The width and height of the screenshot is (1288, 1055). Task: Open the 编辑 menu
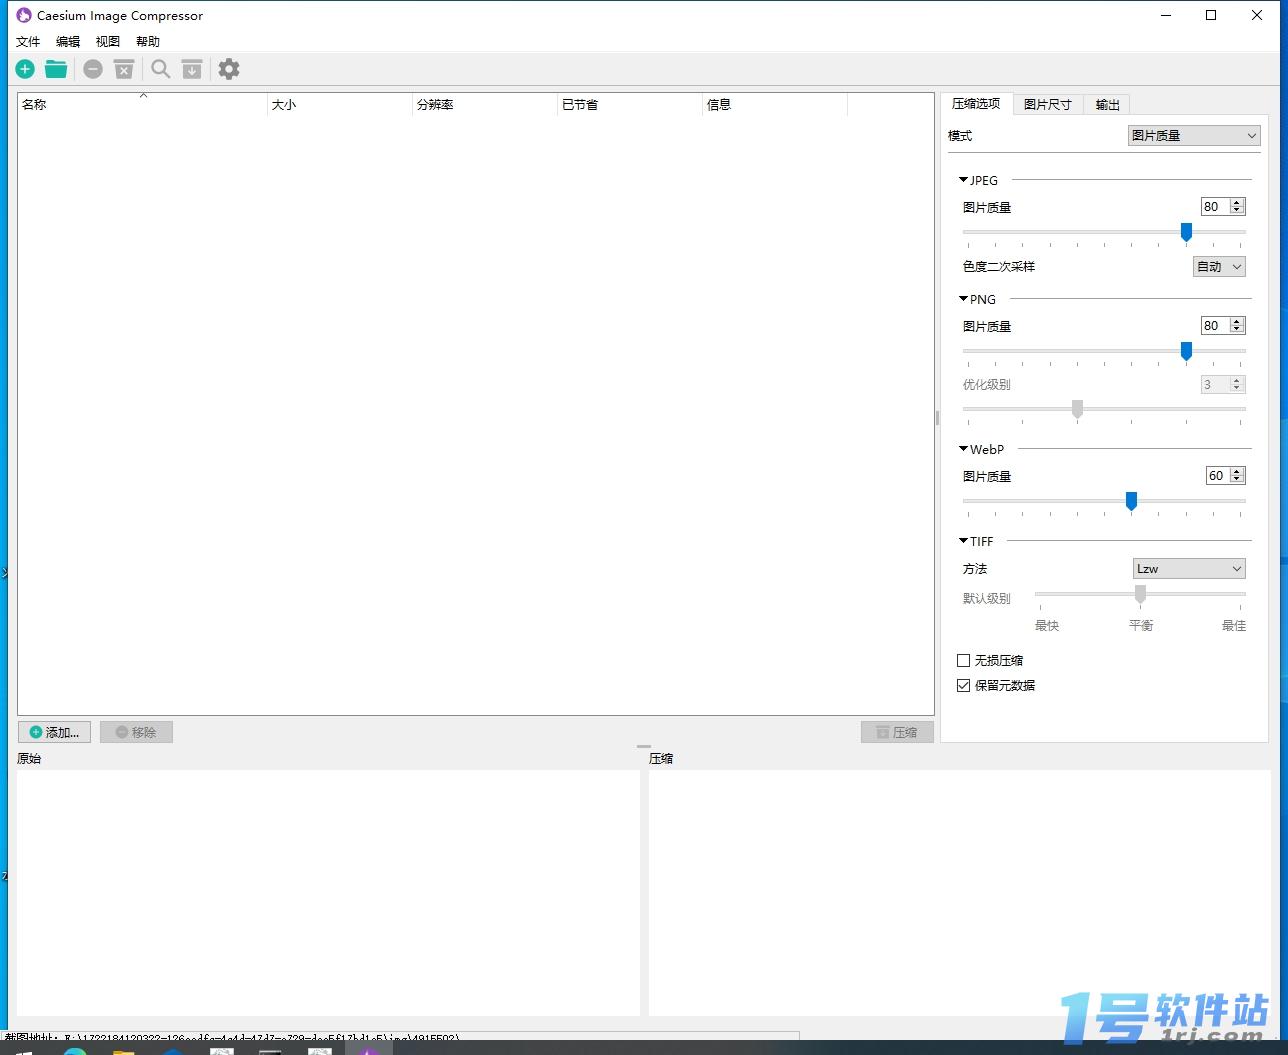(68, 41)
